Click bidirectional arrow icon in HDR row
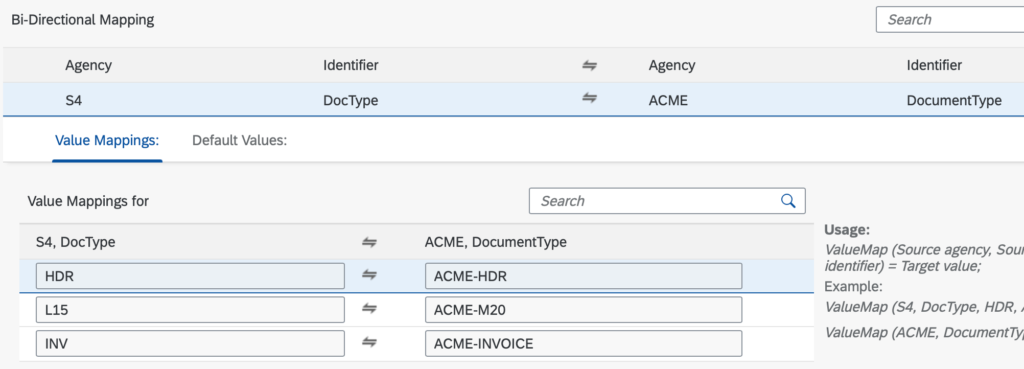 pos(370,276)
